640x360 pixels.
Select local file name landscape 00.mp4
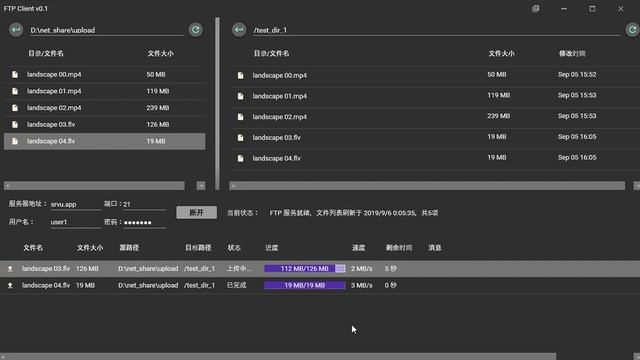coord(54,74)
